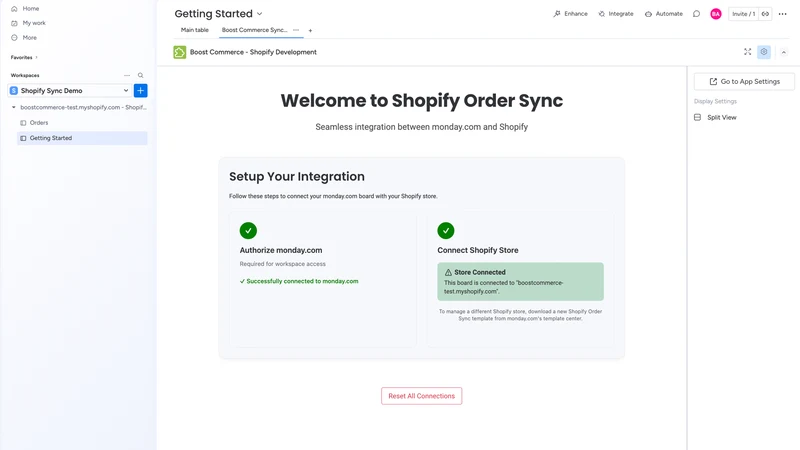Click 'Successfully connected to monday.com' text
The height and width of the screenshot is (450, 800).
point(303,281)
